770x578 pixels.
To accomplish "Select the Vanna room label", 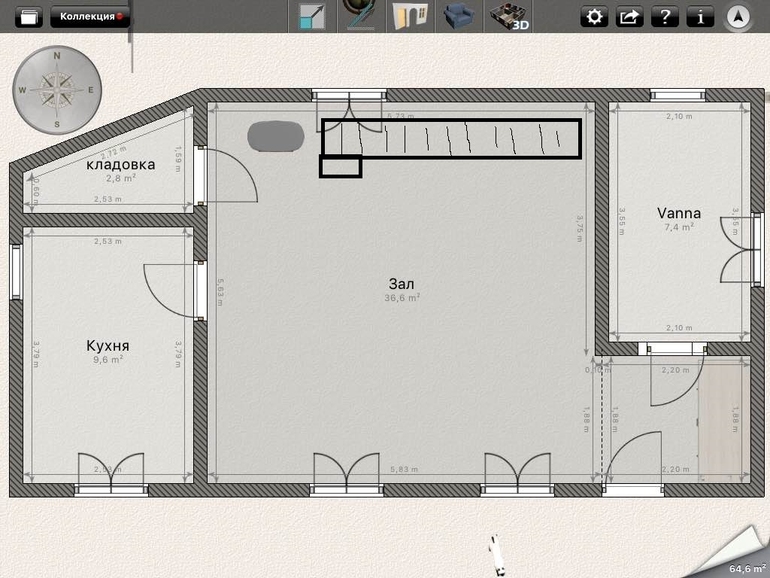I will pyautogui.click(x=678, y=213).
